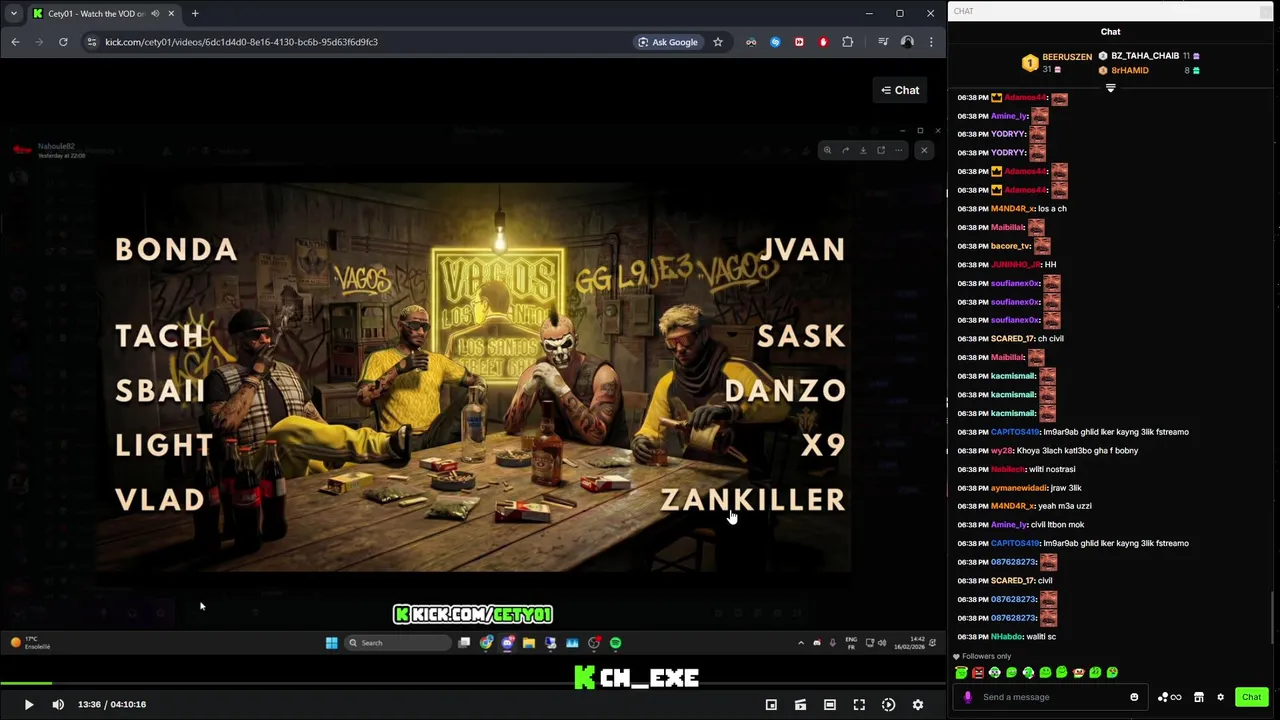Open Windows Start button in the streamed desktop
This screenshot has width=1280, height=720.
(331, 643)
